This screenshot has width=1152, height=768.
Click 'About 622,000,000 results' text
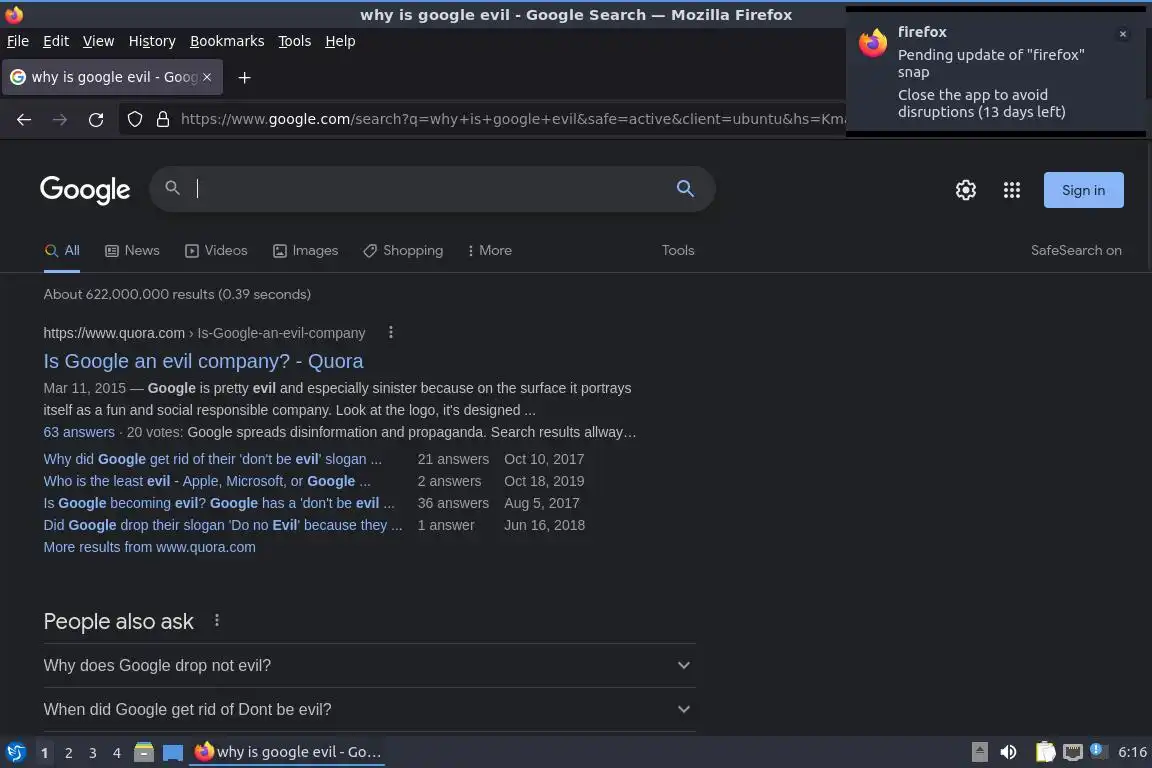click(x=177, y=294)
